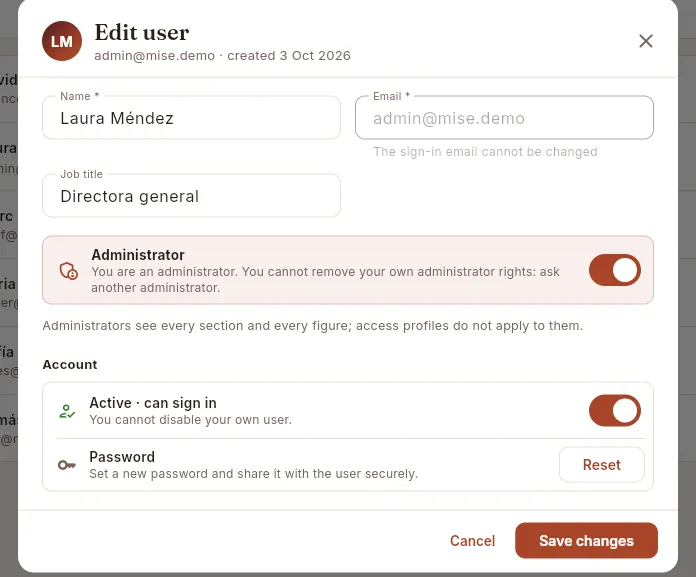Toggle the Administrator switch
This screenshot has height=577, width=696.
click(614, 270)
